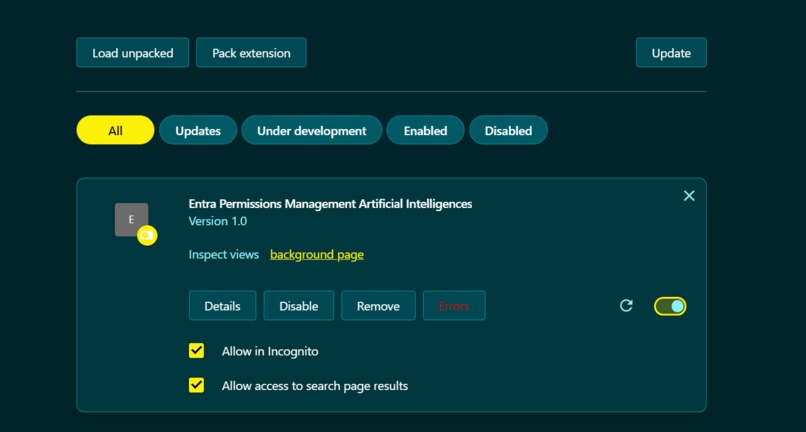806x432 pixels.
Task: Close the extension card with X
Action: tap(689, 195)
